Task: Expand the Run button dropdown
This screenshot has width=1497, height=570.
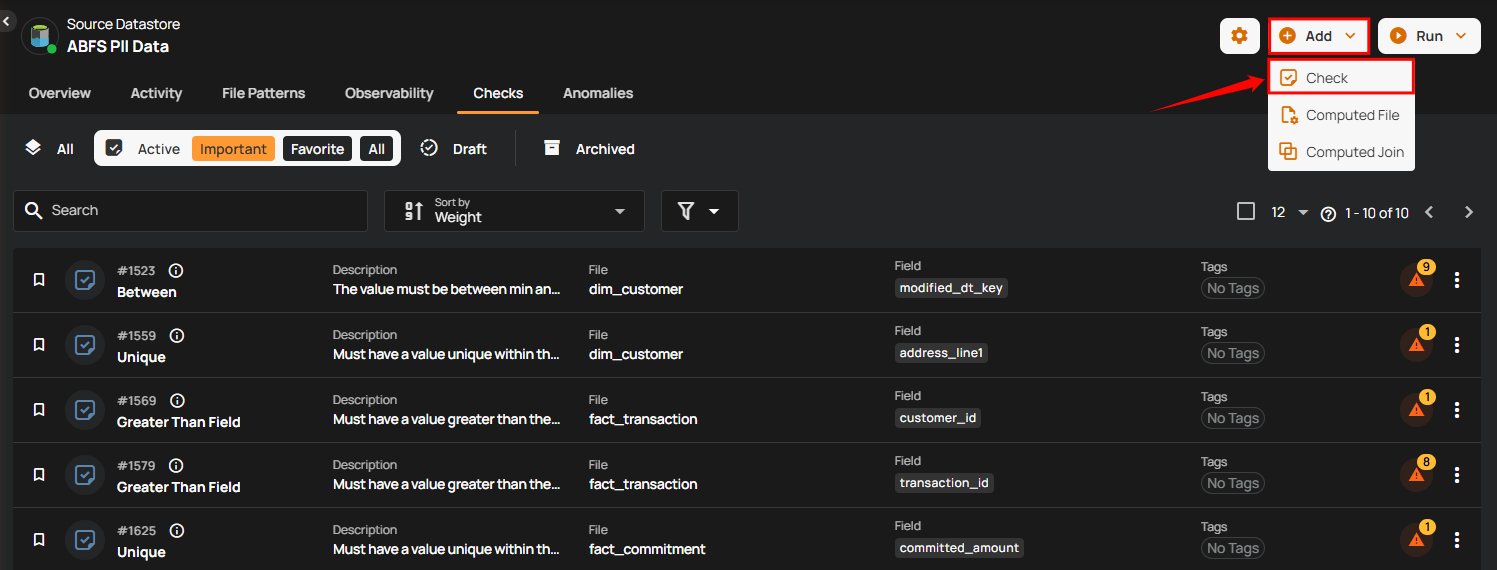Action: coord(1460,36)
